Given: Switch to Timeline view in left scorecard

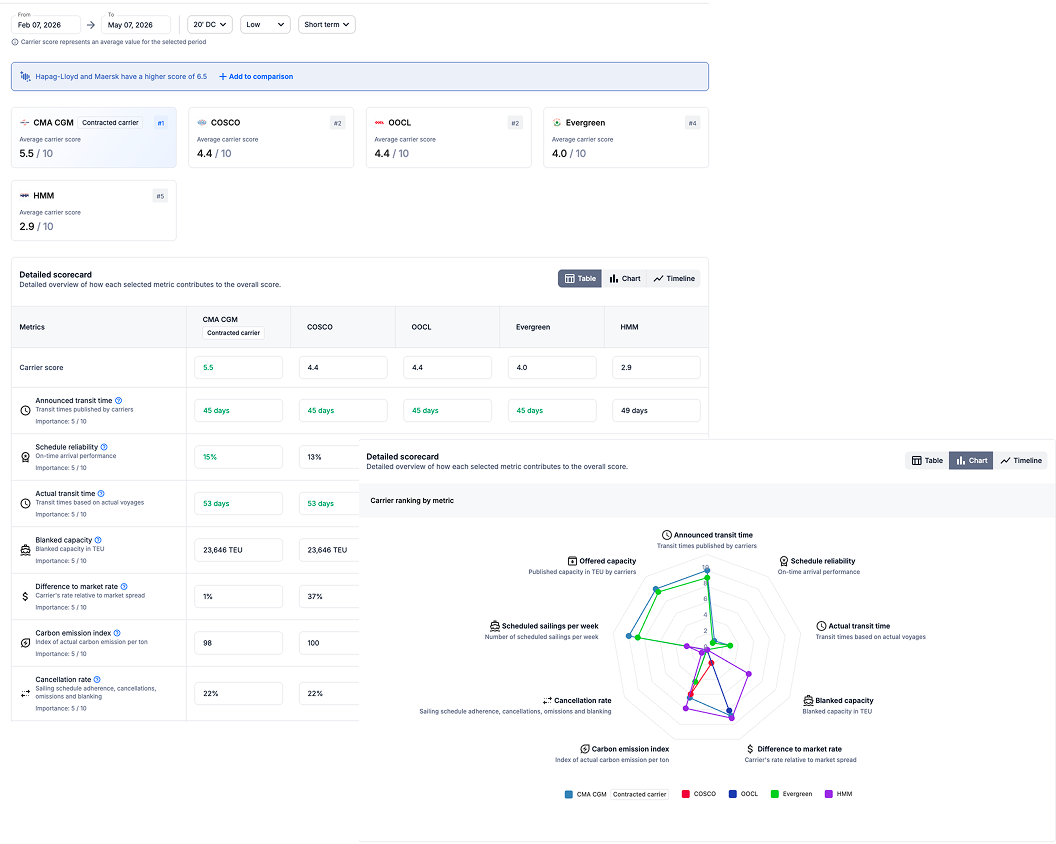Looking at the screenshot, I should 673,279.
